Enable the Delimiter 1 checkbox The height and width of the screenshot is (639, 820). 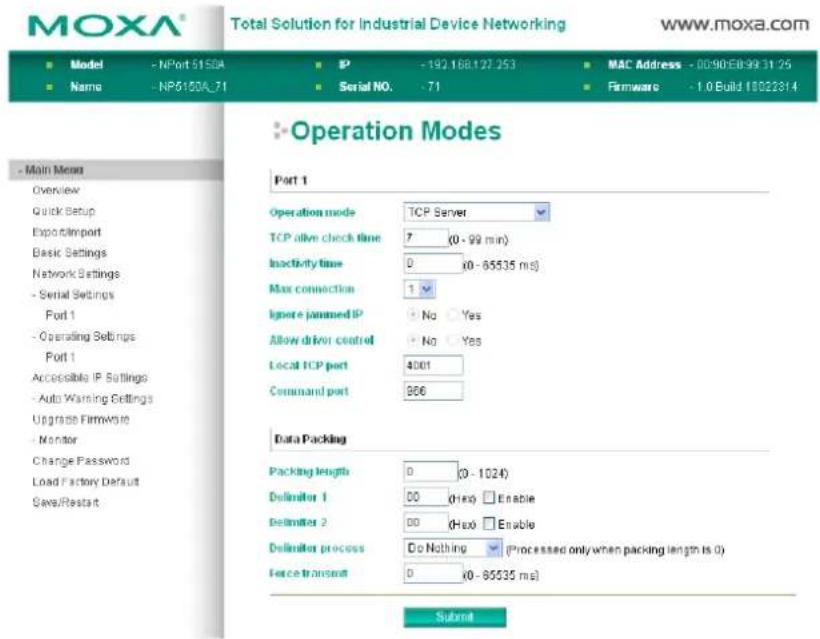(x=488, y=497)
